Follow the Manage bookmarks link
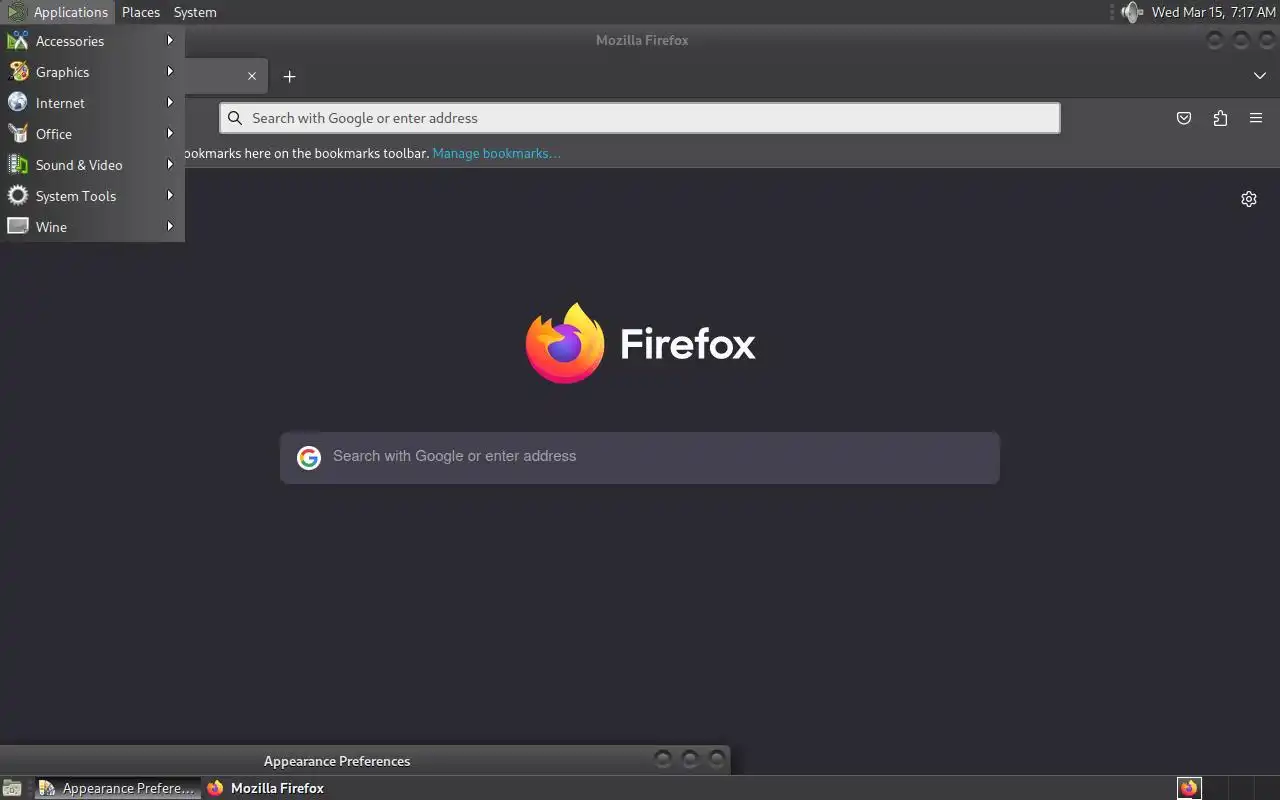1280x800 pixels. click(x=496, y=153)
